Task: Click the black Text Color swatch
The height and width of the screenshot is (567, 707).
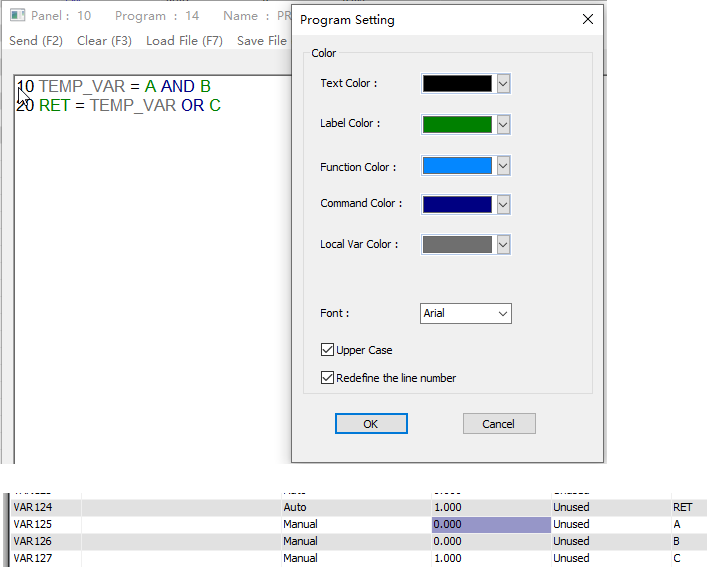Action: click(x=458, y=84)
